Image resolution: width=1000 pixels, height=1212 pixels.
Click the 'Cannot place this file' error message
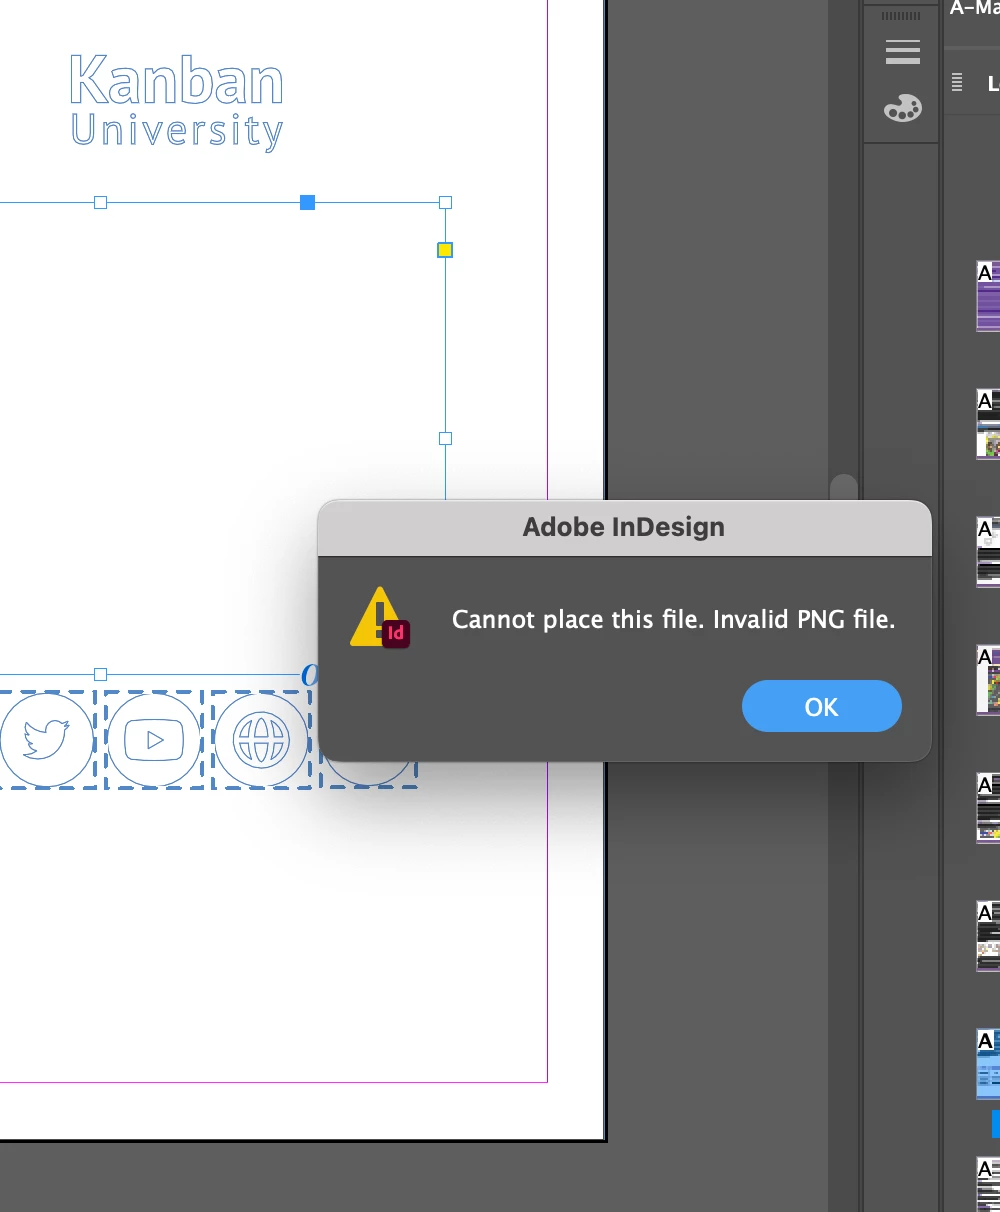pos(673,619)
